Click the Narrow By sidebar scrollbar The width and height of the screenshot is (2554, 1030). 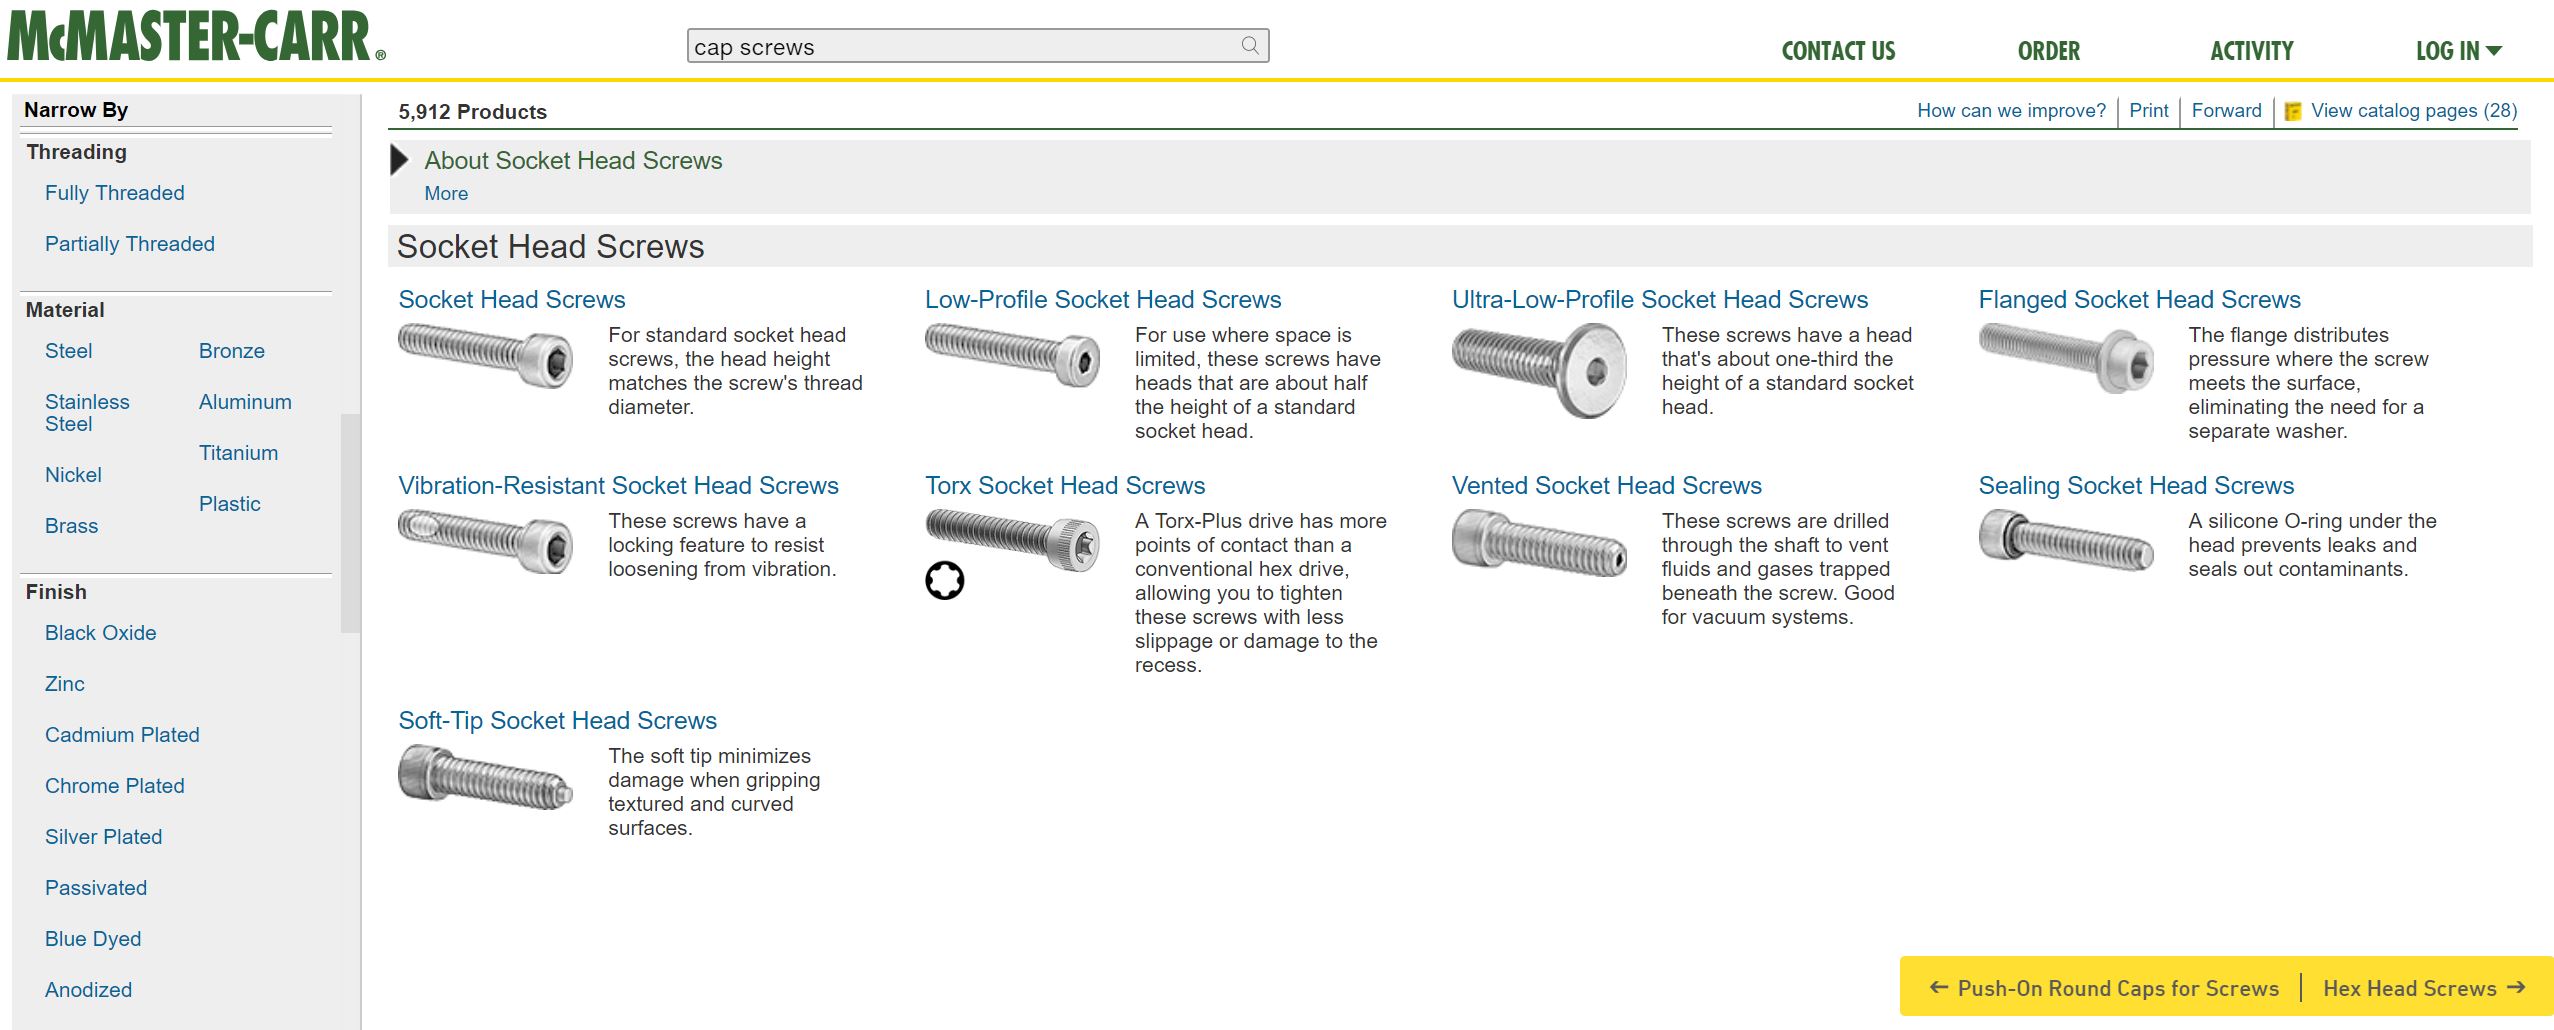point(350,523)
